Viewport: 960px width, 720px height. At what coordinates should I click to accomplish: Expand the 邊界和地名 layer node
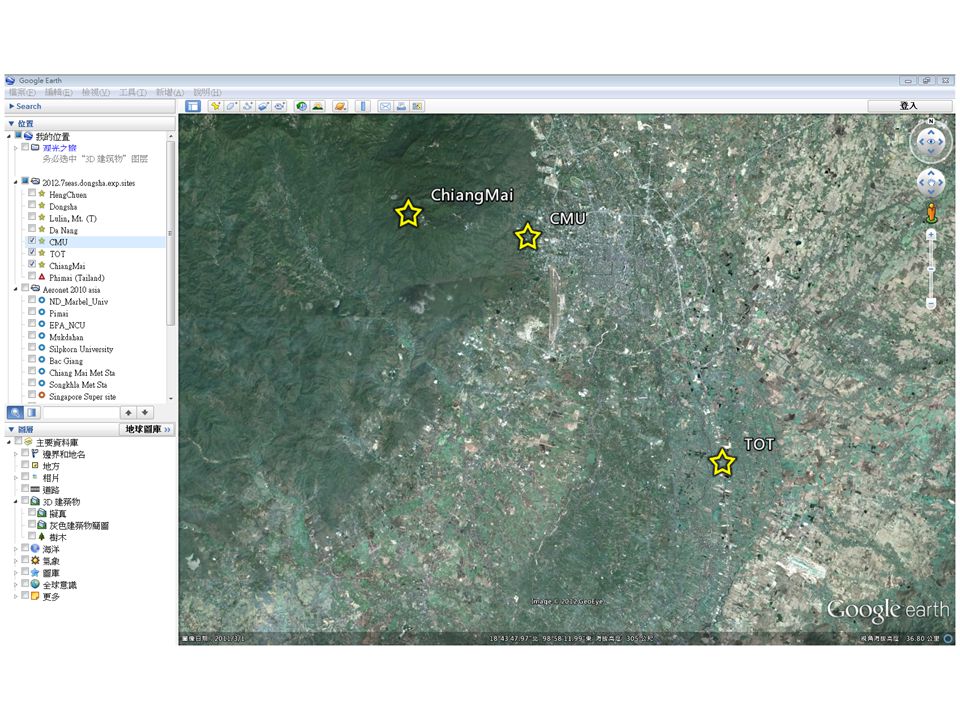(x=16, y=454)
